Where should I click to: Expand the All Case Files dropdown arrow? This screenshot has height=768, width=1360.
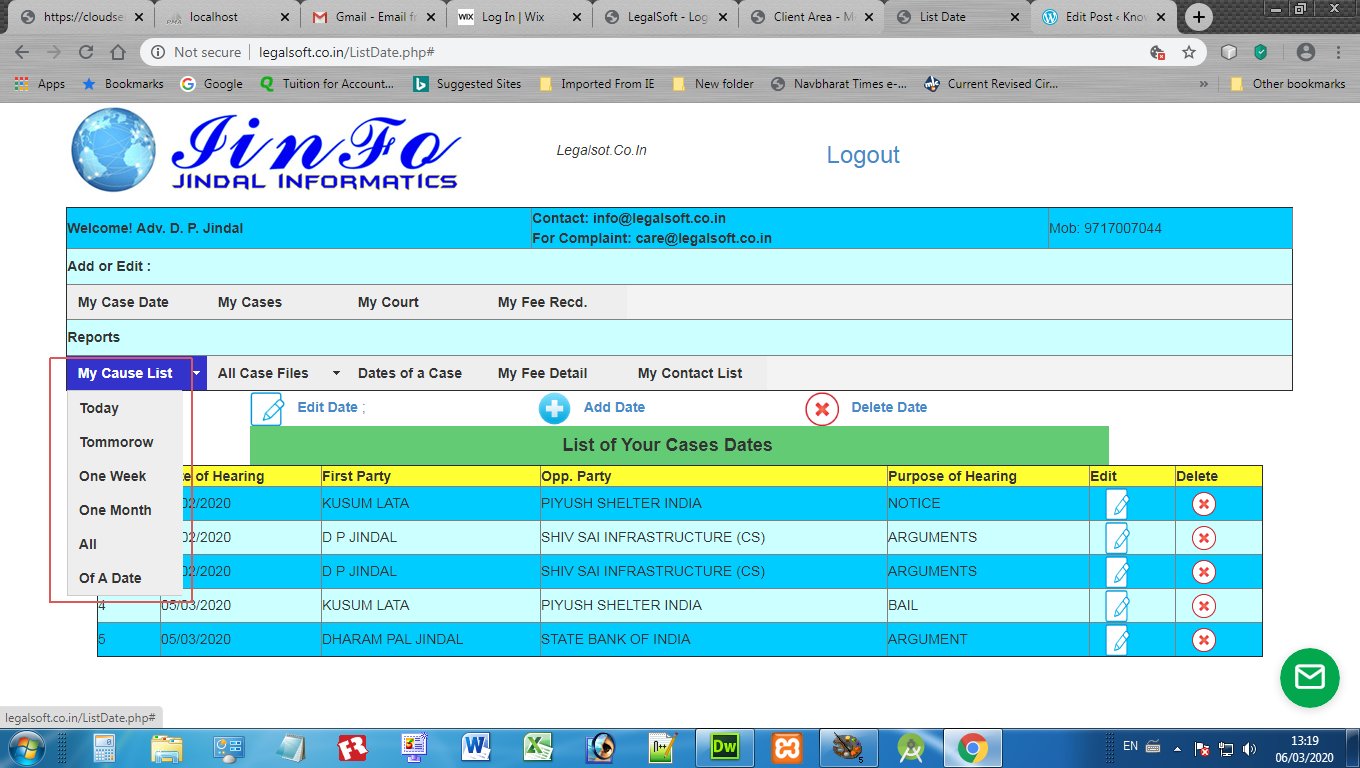(x=336, y=373)
